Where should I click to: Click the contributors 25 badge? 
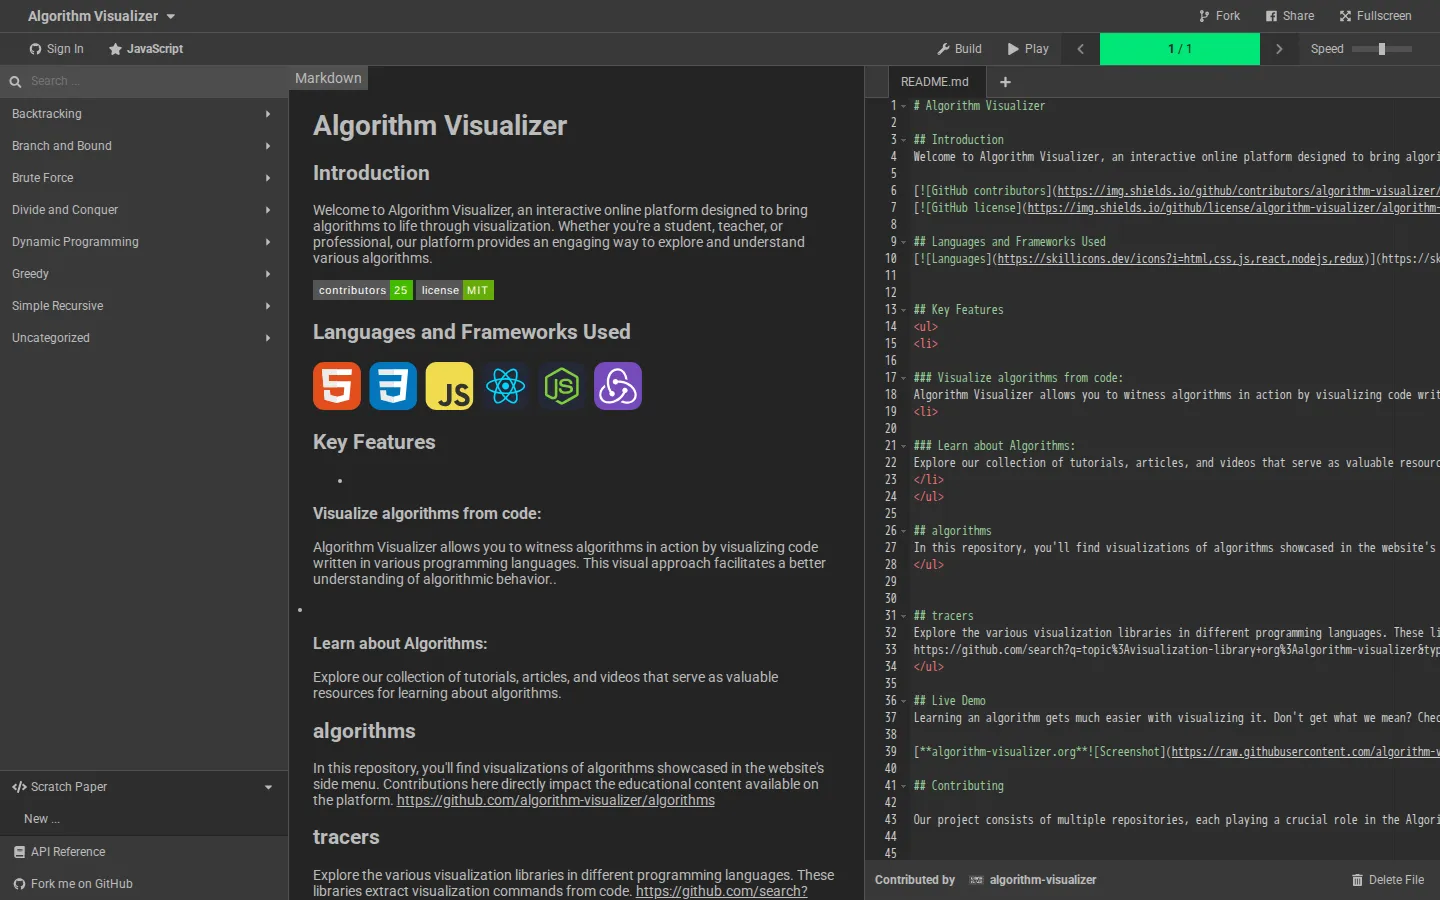pyautogui.click(x=362, y=290)
